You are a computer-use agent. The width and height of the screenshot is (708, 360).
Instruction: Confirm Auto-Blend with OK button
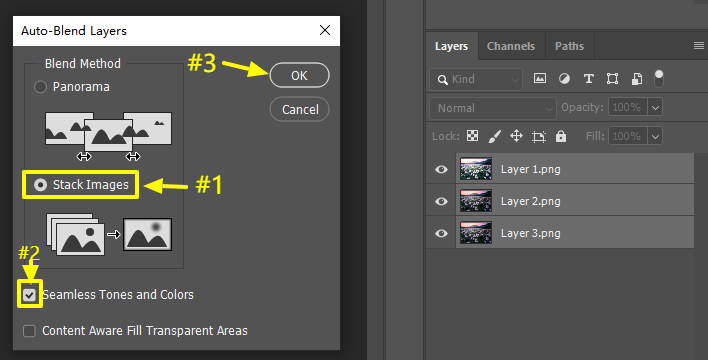(x=299, y=75)
